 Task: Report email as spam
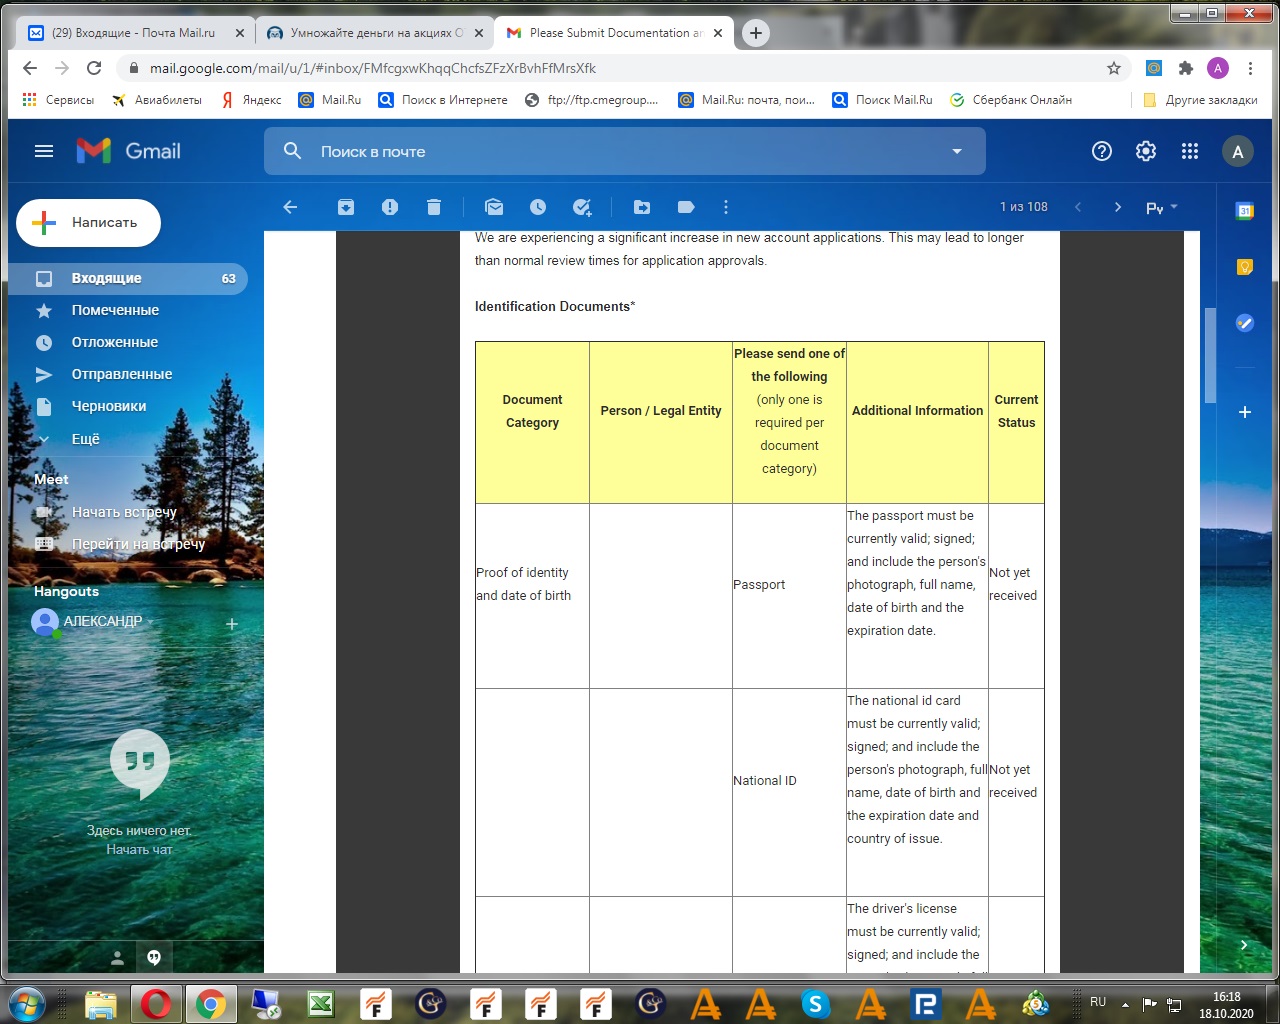[x=390, y=207]
